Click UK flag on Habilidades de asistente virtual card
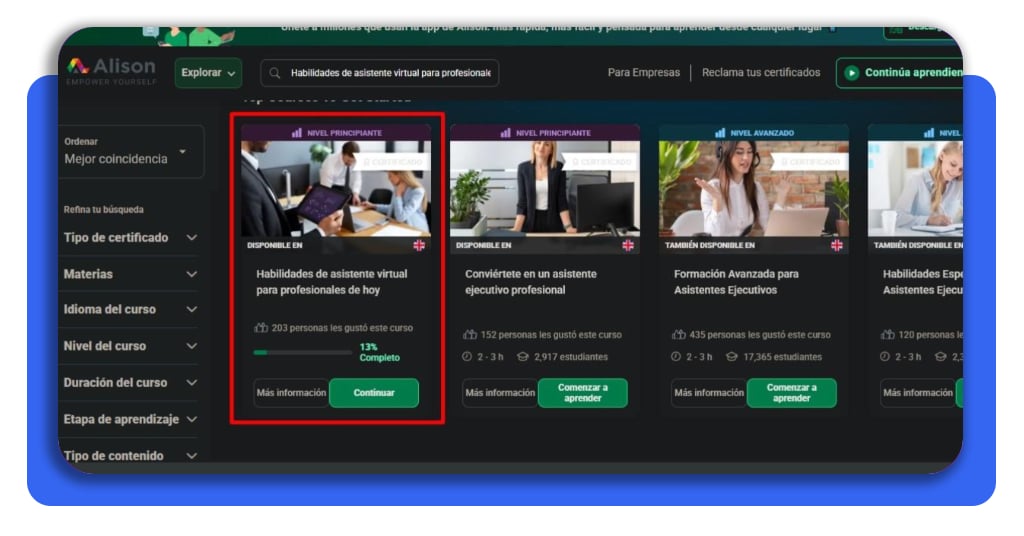Screen dimensions: 1024x536 point(419,245)
